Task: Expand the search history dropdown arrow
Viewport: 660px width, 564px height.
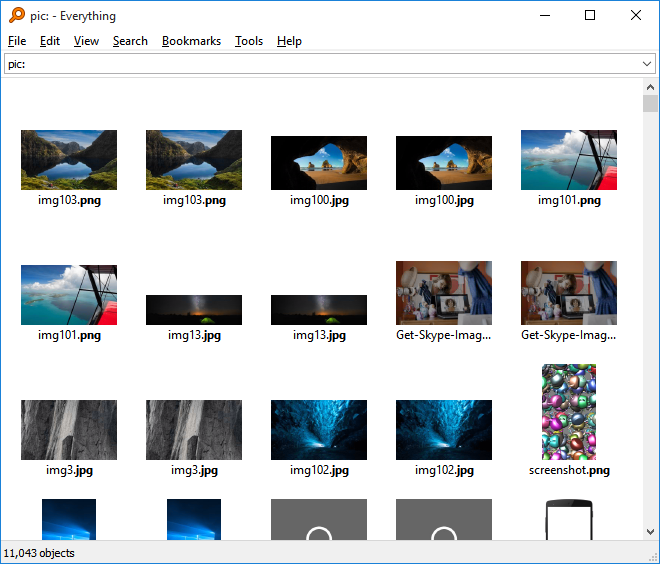Action: pos(647,64)
